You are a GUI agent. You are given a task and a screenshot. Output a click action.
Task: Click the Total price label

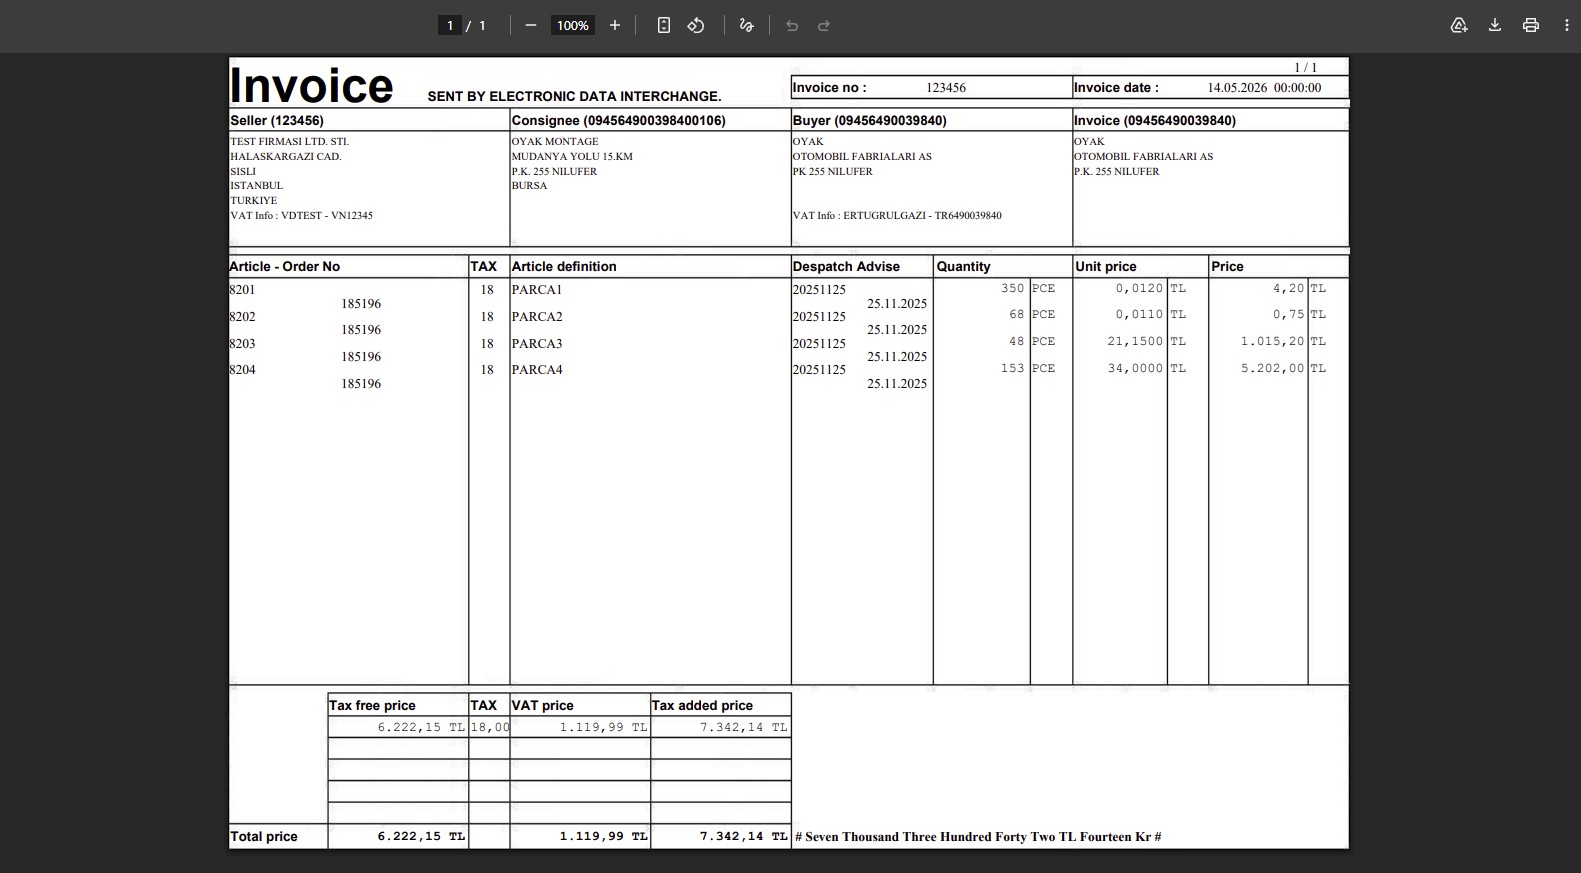pyautogui.click(x=264, y=836)
